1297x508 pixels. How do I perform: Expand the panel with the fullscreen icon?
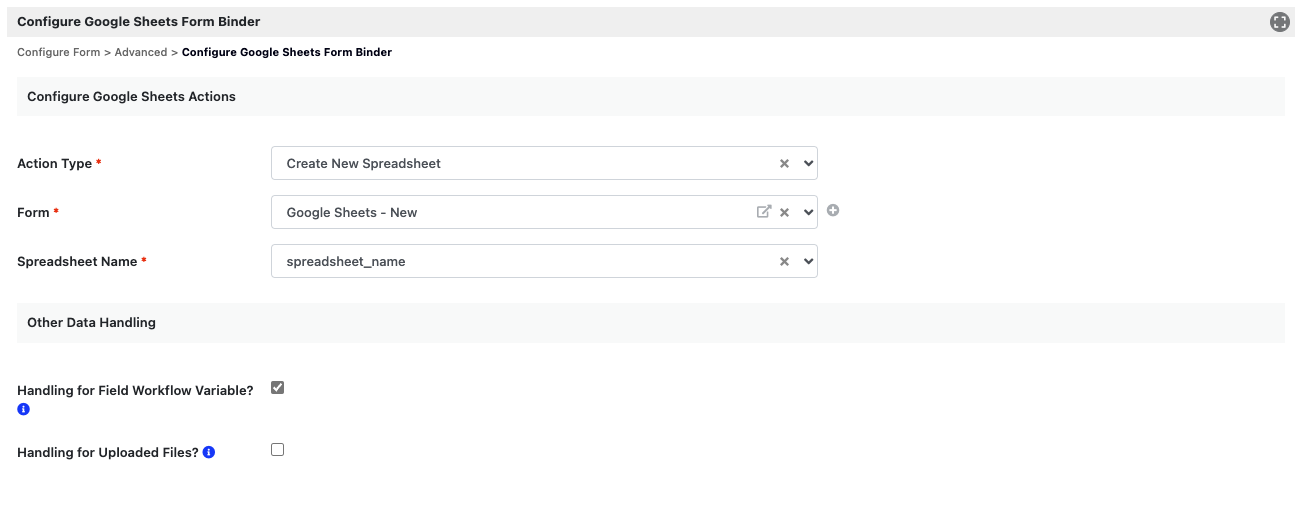tap(1279, 22)
